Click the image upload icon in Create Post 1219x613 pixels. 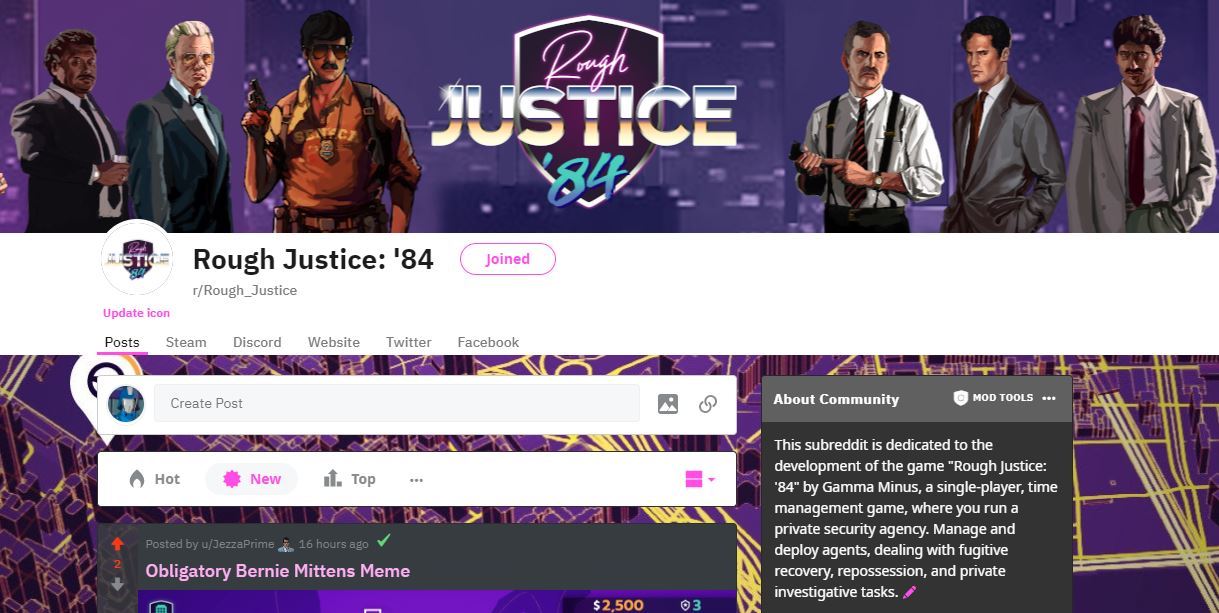click(668, 404)
